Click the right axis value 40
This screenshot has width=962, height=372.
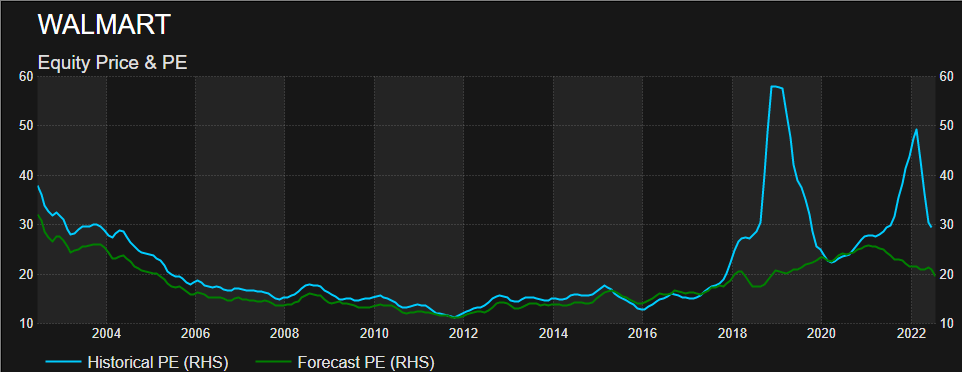946,175
